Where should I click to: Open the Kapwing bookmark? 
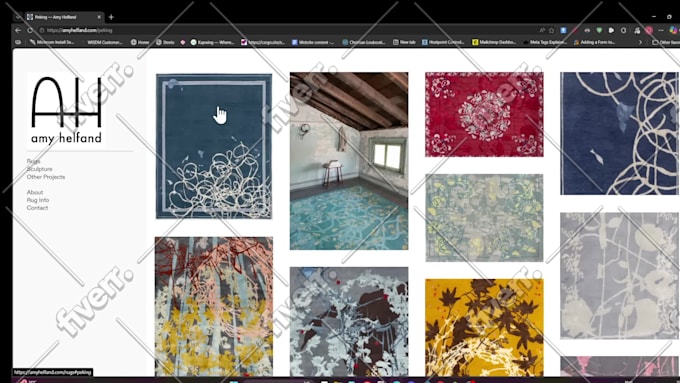click(x=212, y=42)
